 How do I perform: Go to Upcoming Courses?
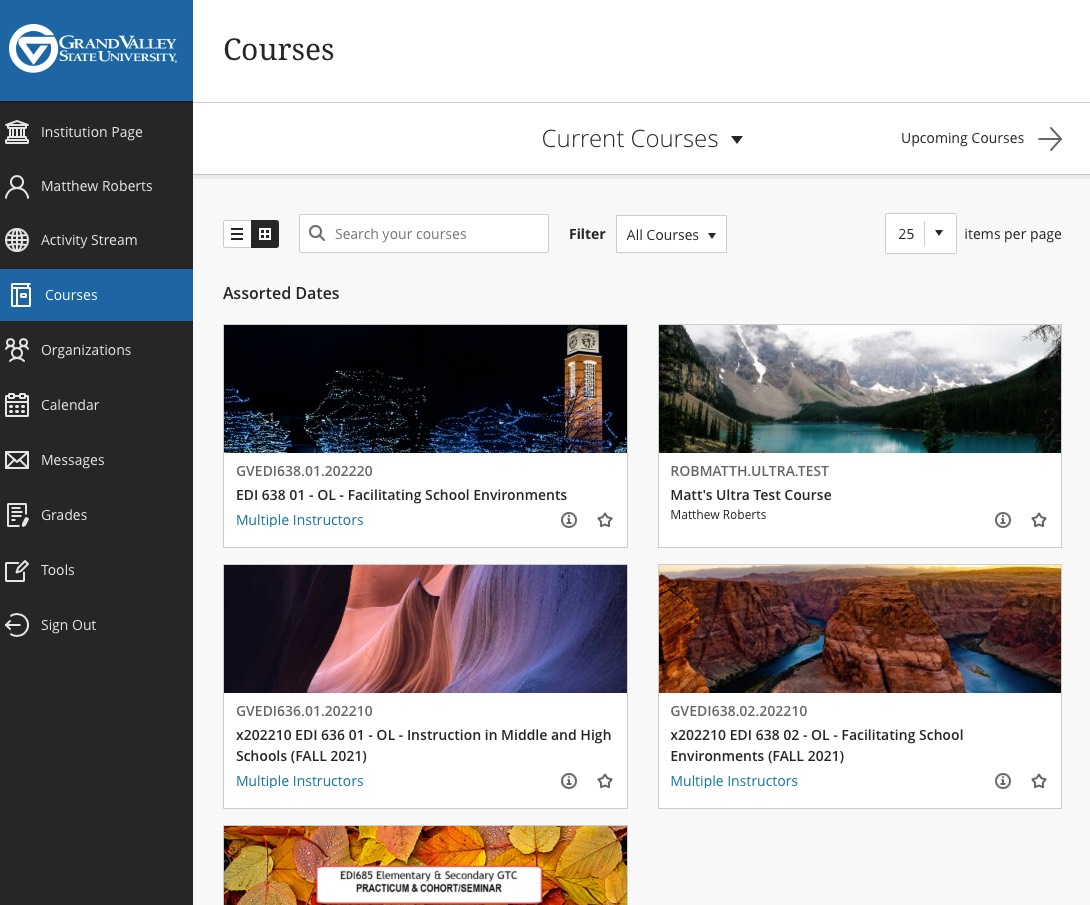coord(980,139)
